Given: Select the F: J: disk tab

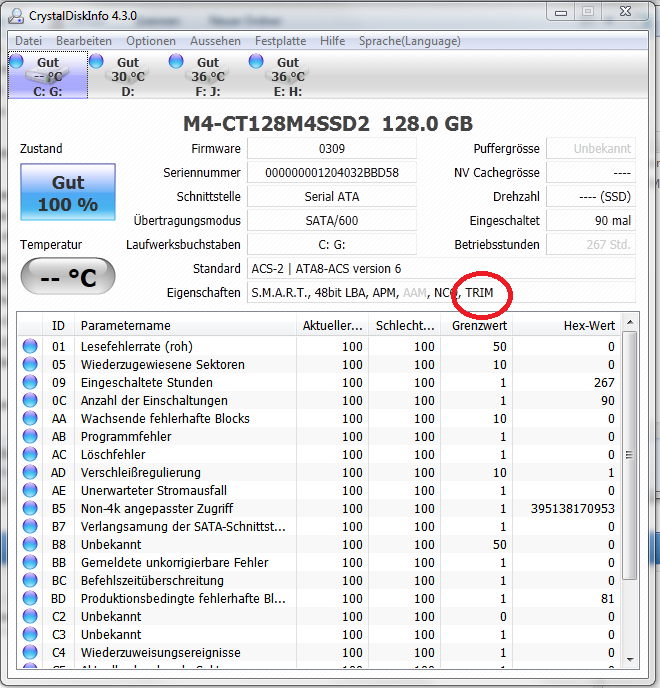Looking at the screenshot, I should pos(208,75).
